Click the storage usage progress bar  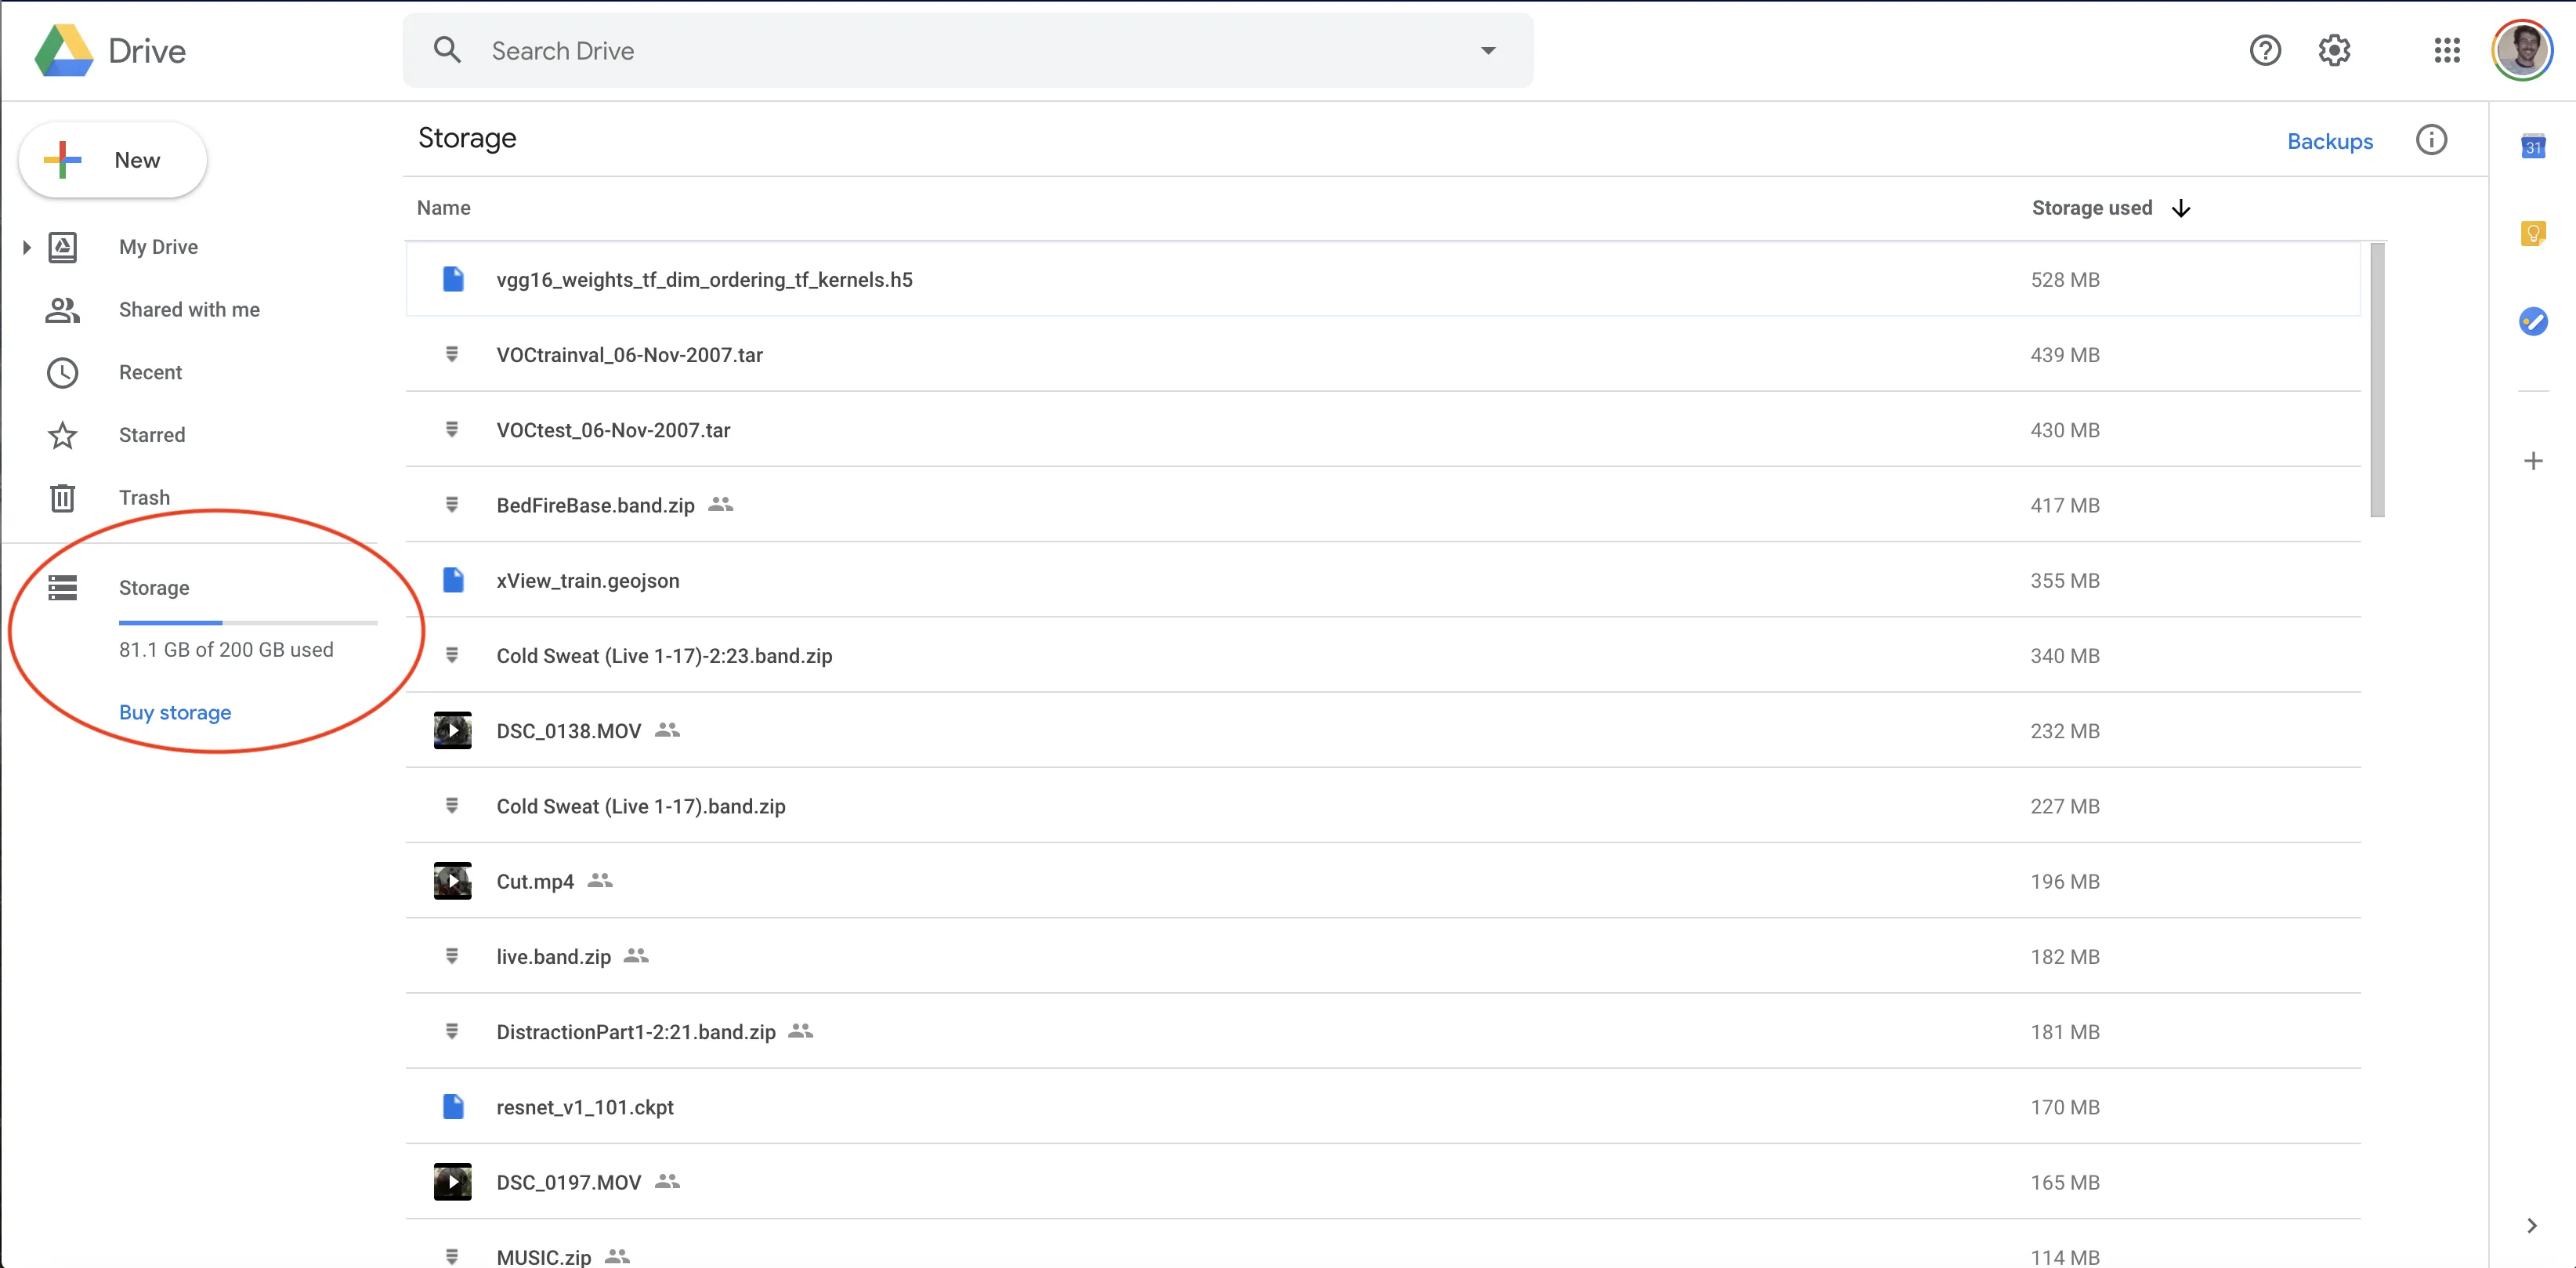pos(247,623)
